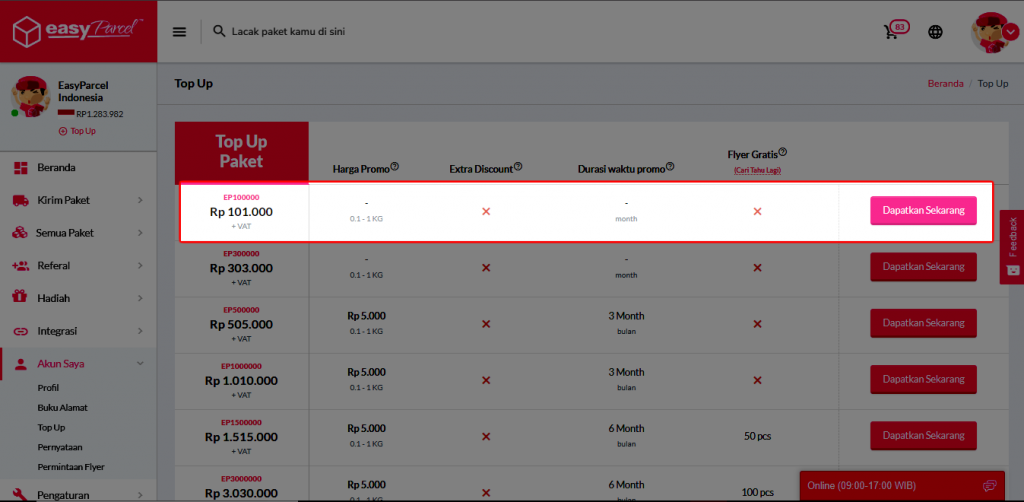The width and height of the screenshot is (1024, 502).
Task: Click the Durasi waktu promo help icon
Action: click(x=671, y=167)
